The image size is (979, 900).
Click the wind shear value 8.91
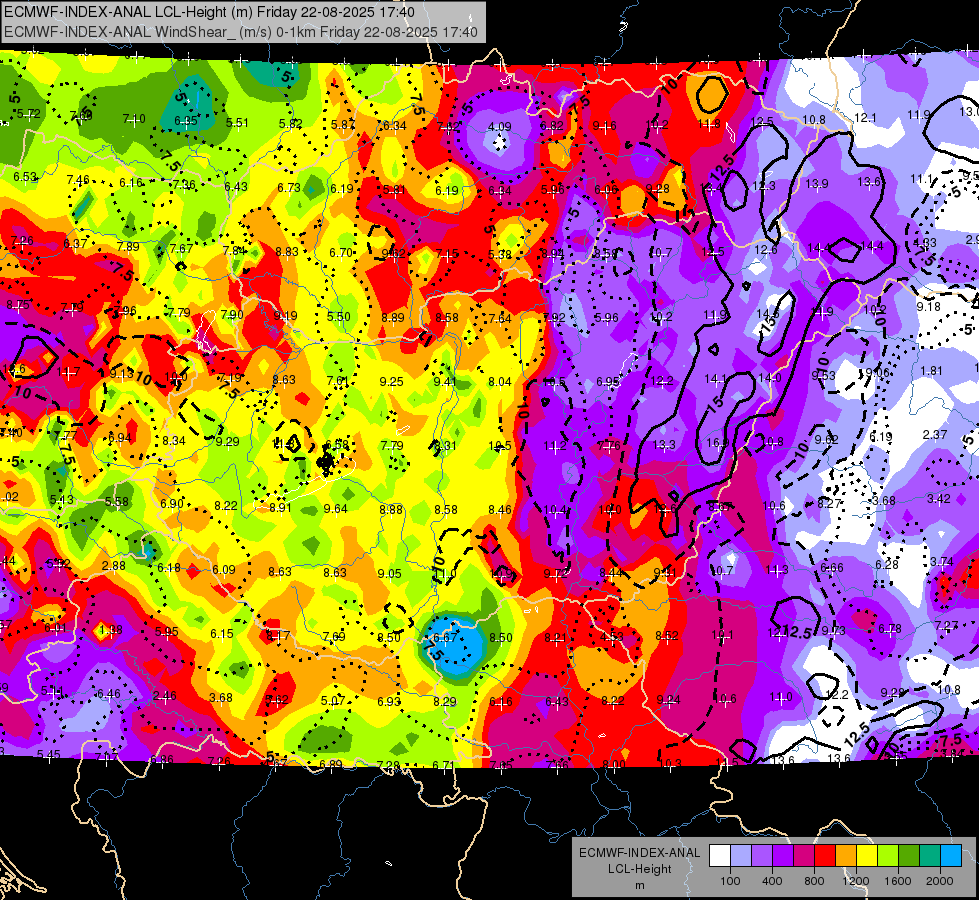coord(280,508)
